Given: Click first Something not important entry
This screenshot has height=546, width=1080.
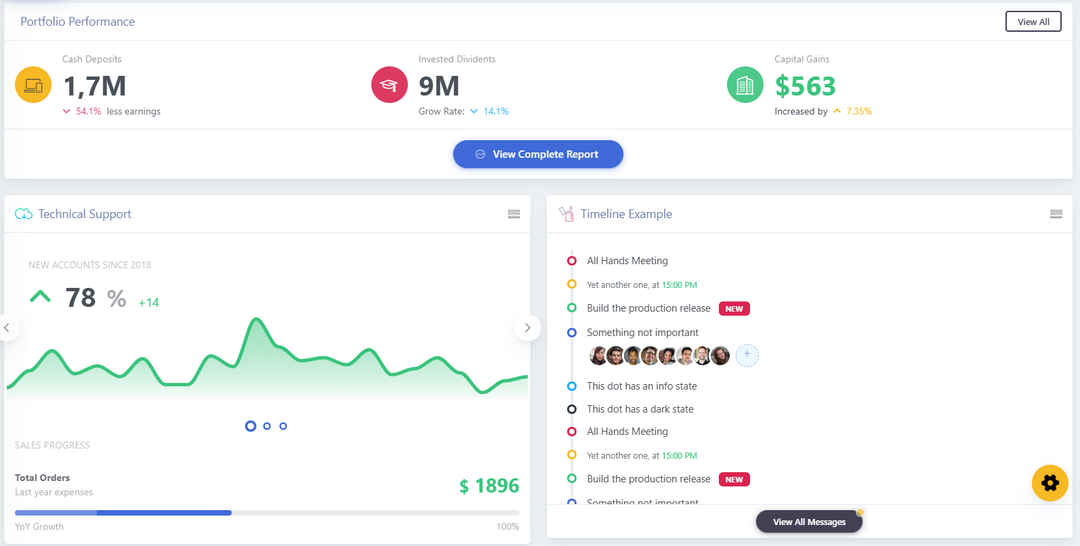Looking at the screenshot, I should click(643, 333).
